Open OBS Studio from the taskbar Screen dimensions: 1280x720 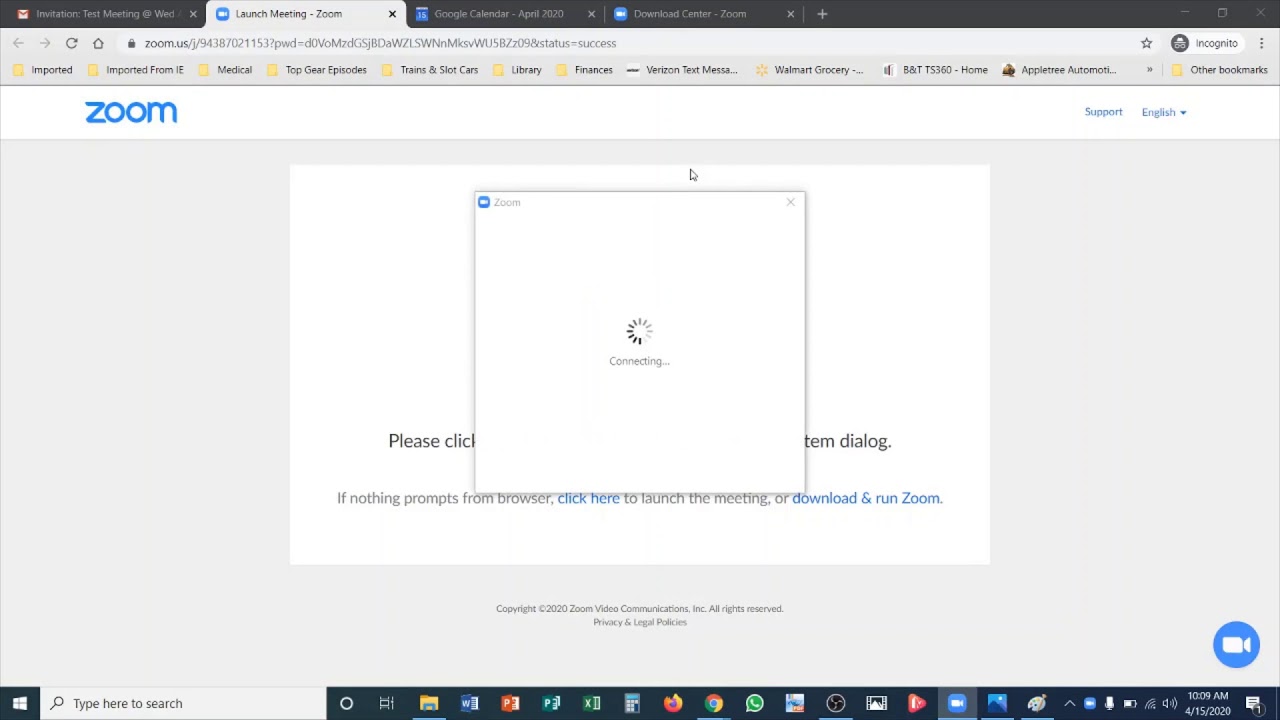tap(836, 703)
